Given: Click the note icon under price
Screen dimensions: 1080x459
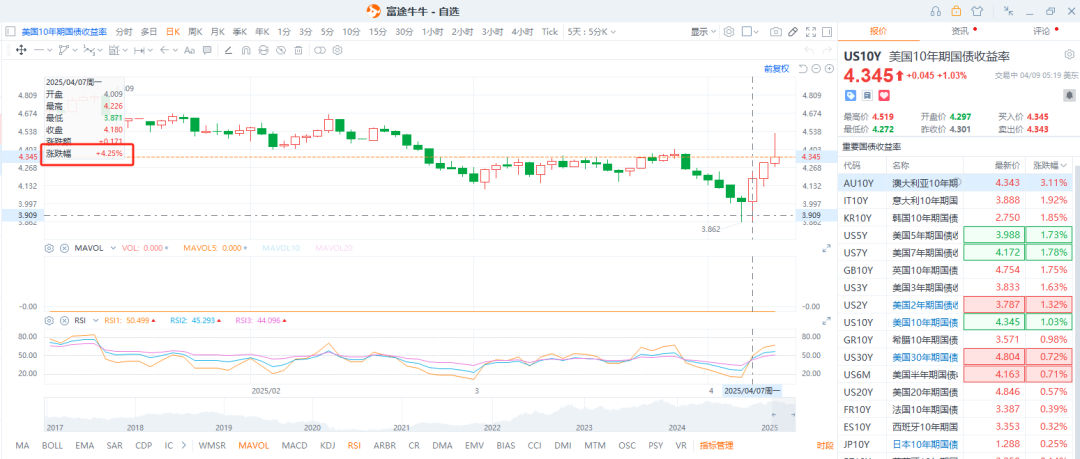Looking at the screenshot, I should tap(867, 95).
